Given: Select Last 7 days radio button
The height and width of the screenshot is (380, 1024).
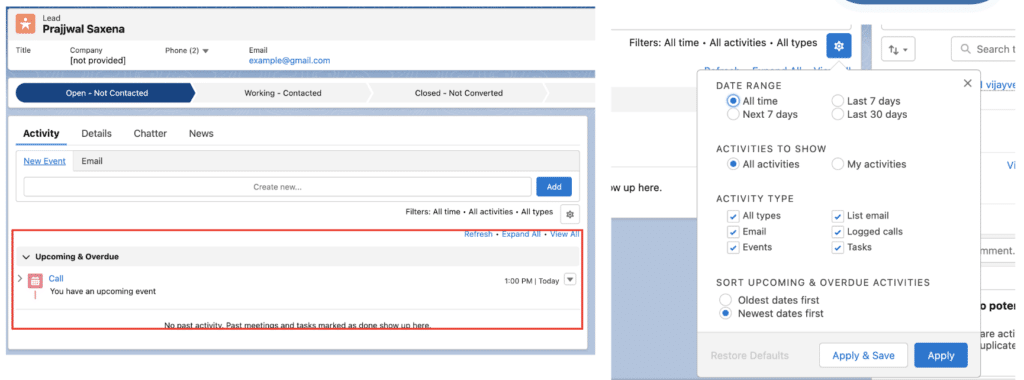Looking at the screenshot, I should pos(838,101).
